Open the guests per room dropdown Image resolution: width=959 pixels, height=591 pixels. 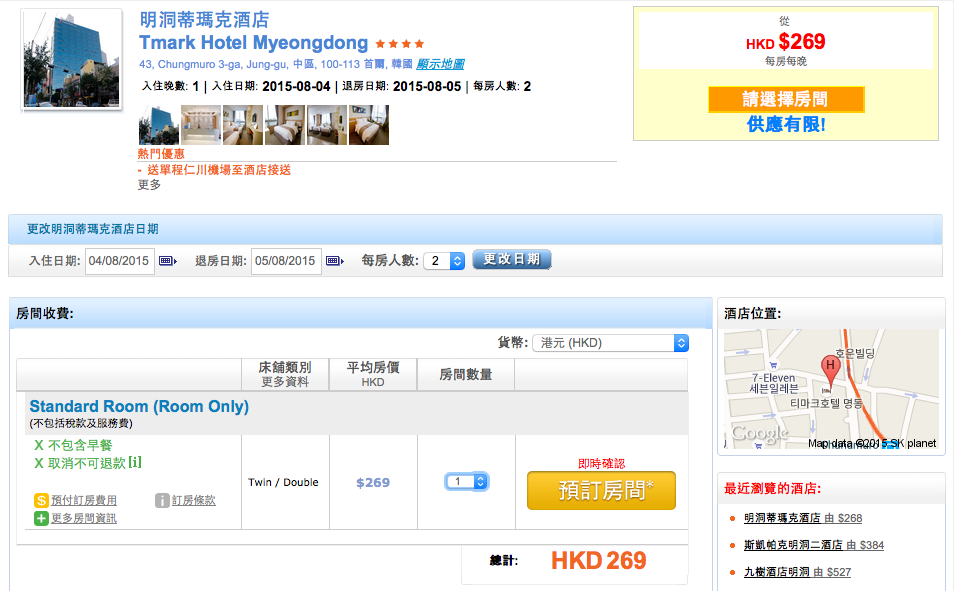click(445, 261)
